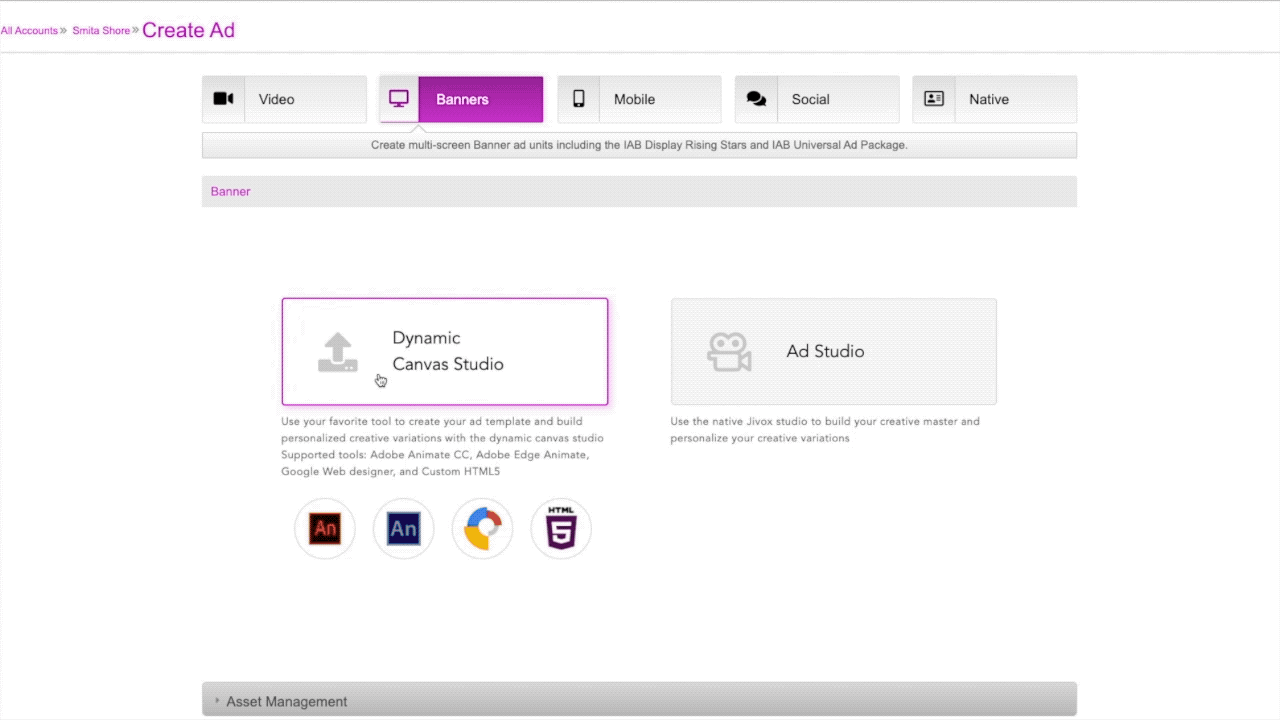
Task: Click the video camera icon on Video tab
Action: tap(224, 99)
